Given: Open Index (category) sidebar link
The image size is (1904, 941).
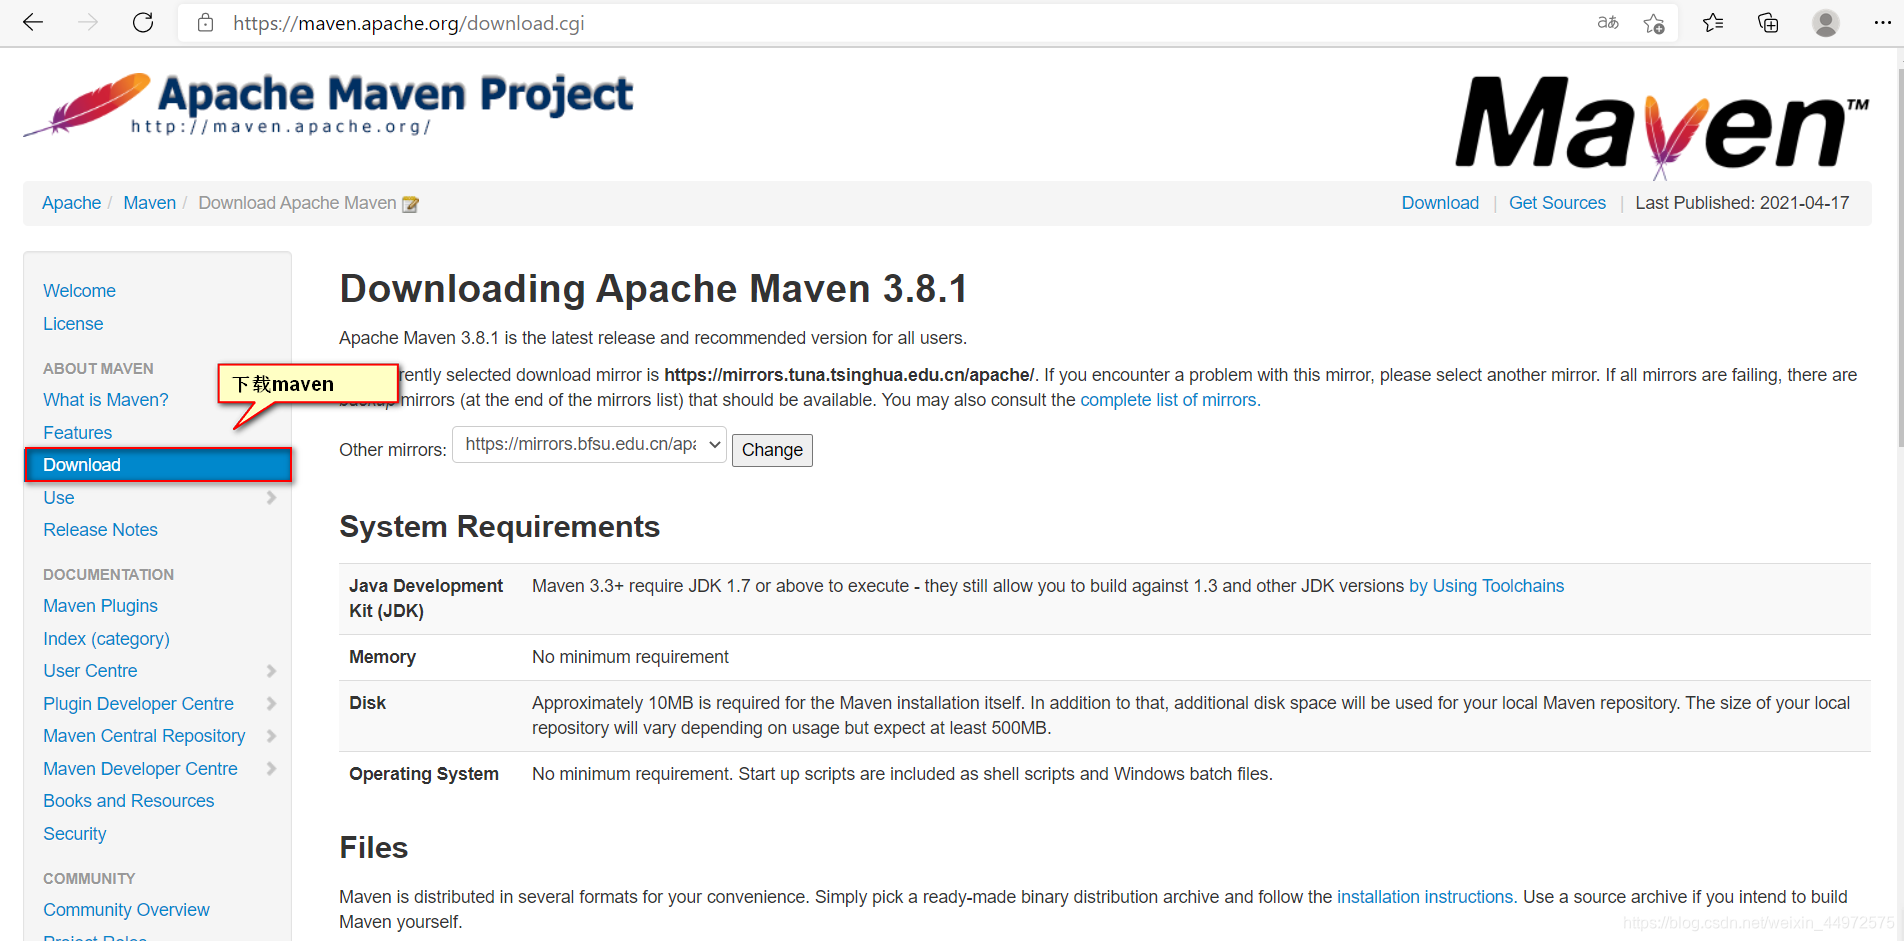Looking at the screenshot, I should coord(106,639).
